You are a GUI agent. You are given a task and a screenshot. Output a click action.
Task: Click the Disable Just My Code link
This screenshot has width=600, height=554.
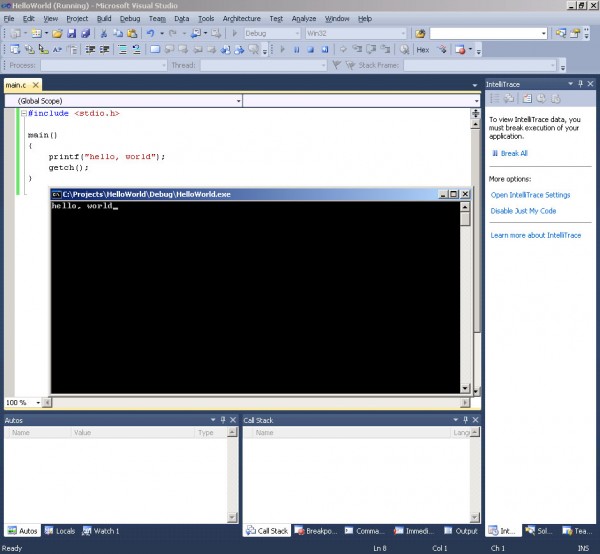coord(523,211)
